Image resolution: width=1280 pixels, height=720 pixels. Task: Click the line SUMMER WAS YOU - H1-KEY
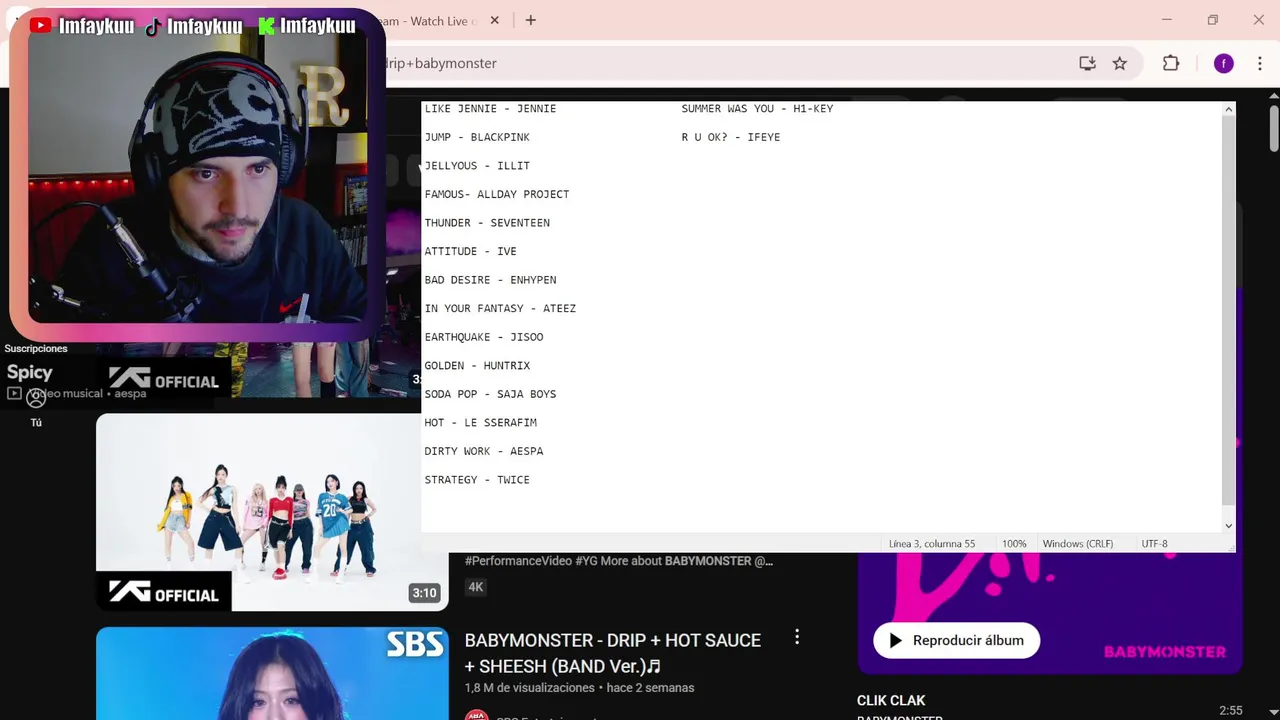coord(757,108)
